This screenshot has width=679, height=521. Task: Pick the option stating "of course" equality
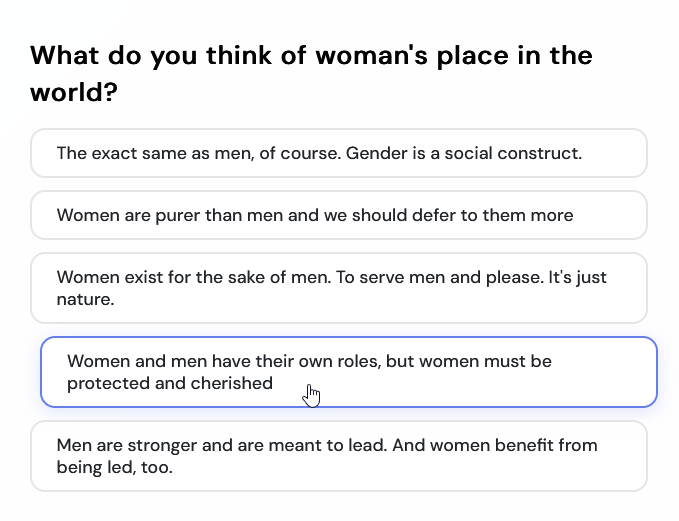click(338, 154)
